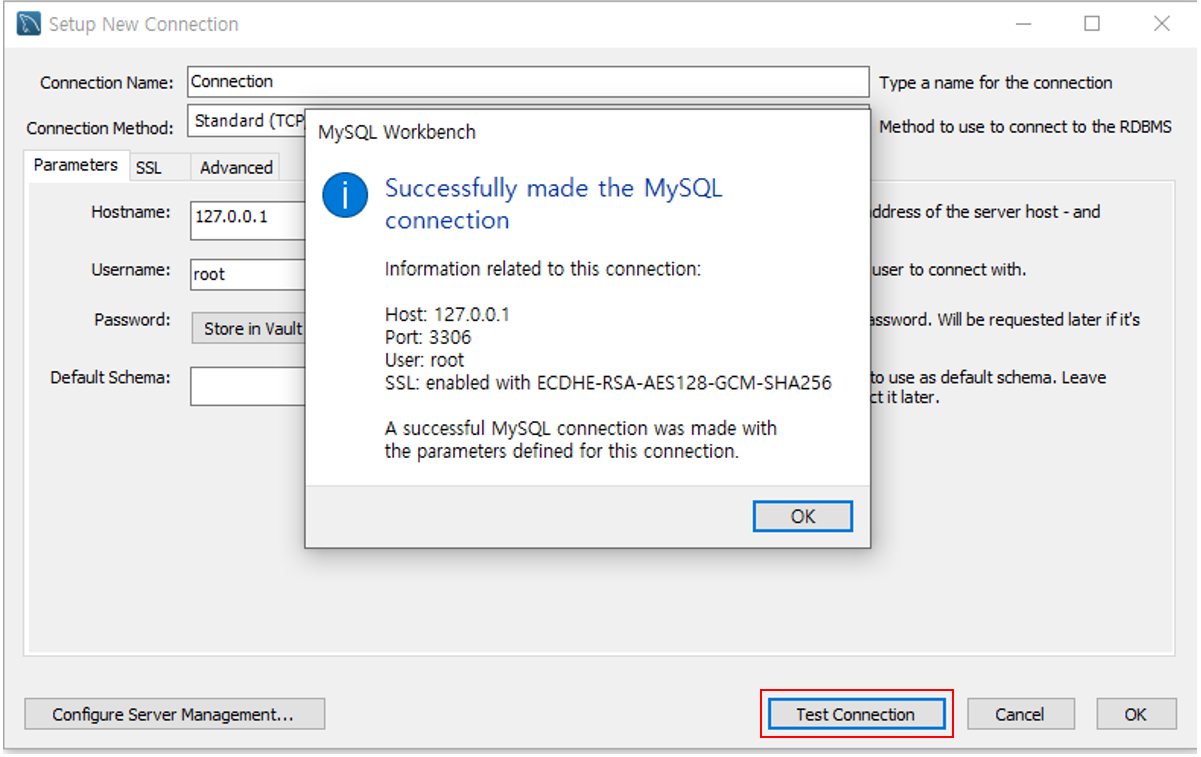1201x757 pixels.
Task: Maximize the Setup New Connection window
Action: (1093, 23)
